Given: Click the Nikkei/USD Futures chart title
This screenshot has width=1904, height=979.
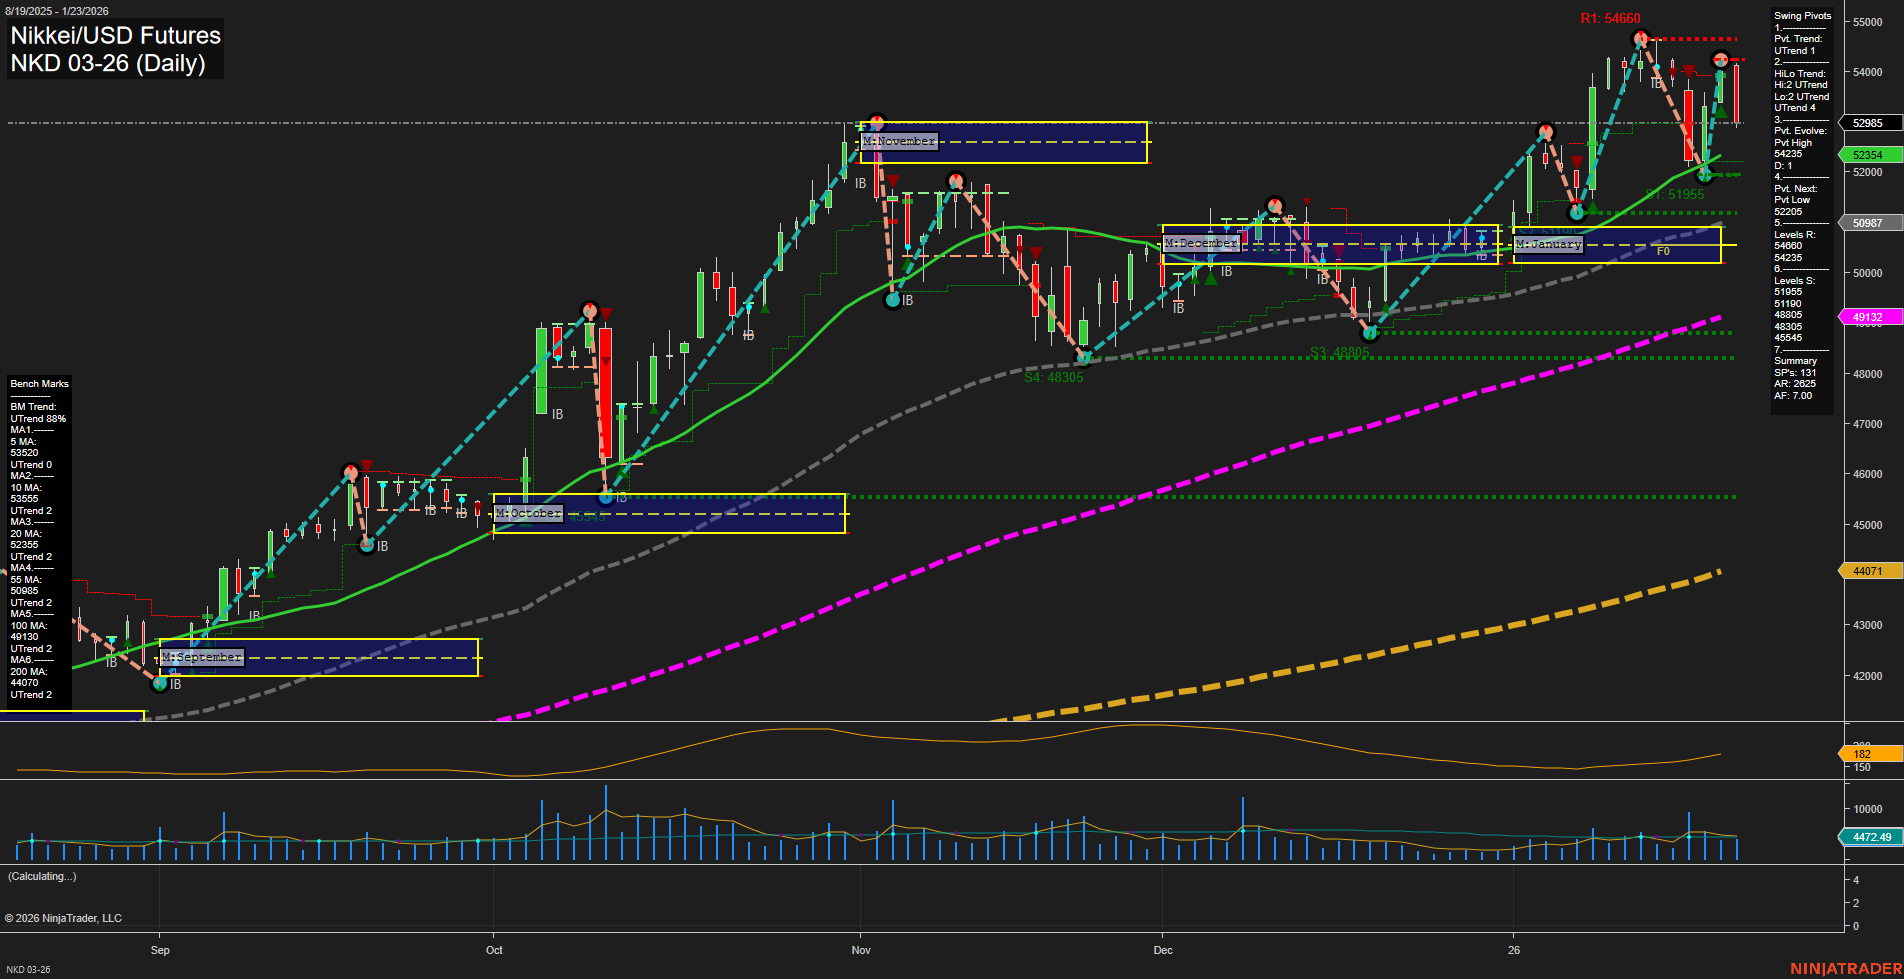Looking at the screenshot, I should coord(115,36).
